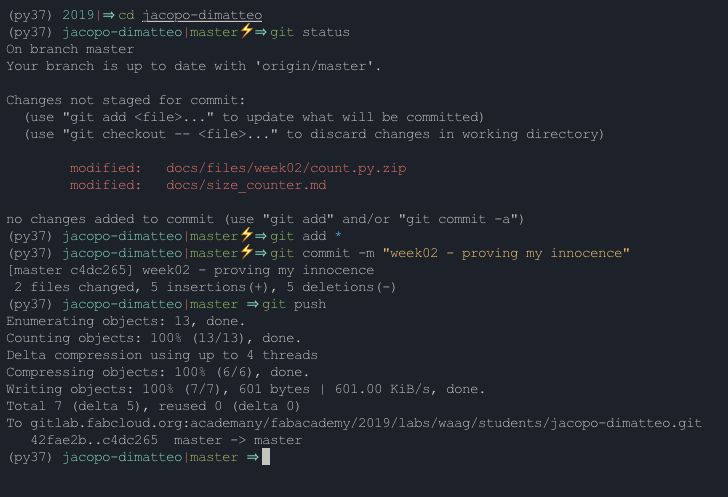Click the (py37) 2019 prompt on the first line
Image resolution: width=728 pixels, height=497 pixels.
(x=48, y=15)
